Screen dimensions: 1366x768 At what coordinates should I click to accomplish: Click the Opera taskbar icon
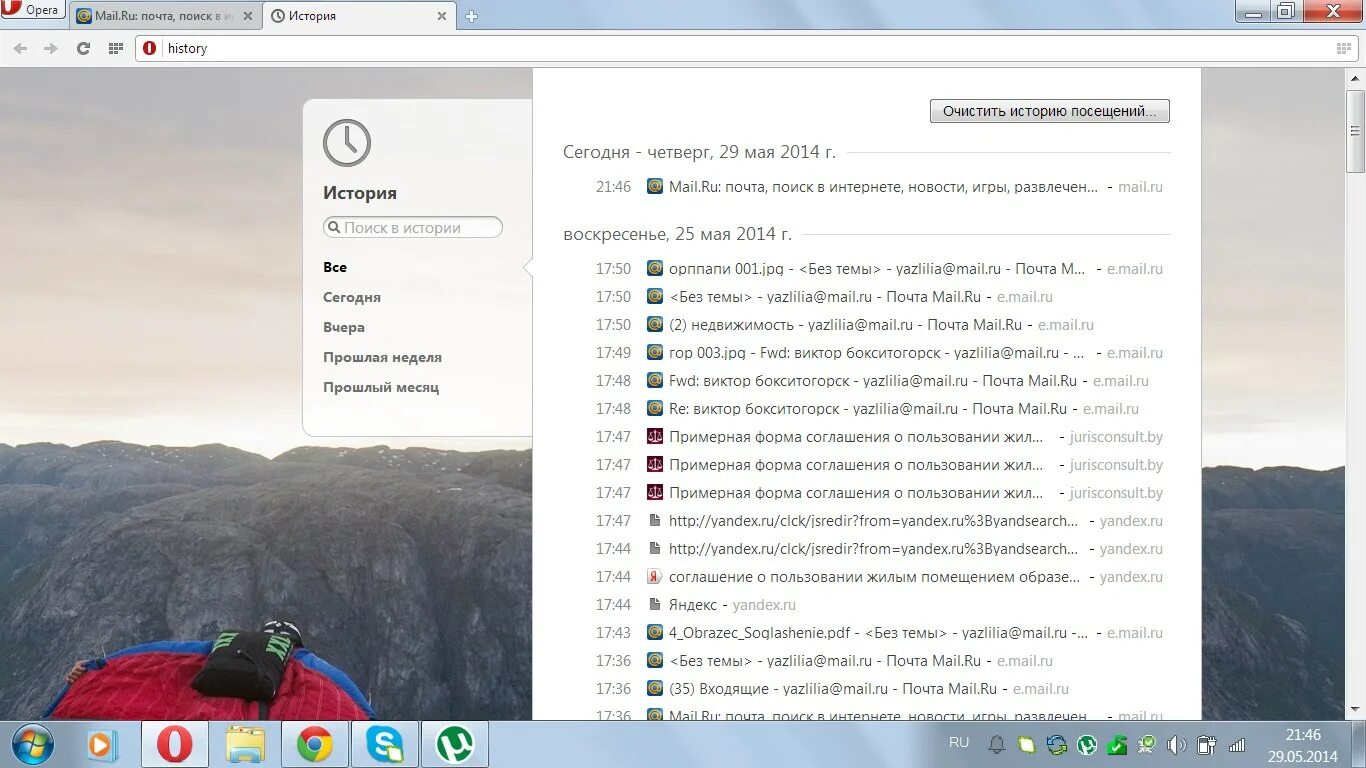(174, 745)
